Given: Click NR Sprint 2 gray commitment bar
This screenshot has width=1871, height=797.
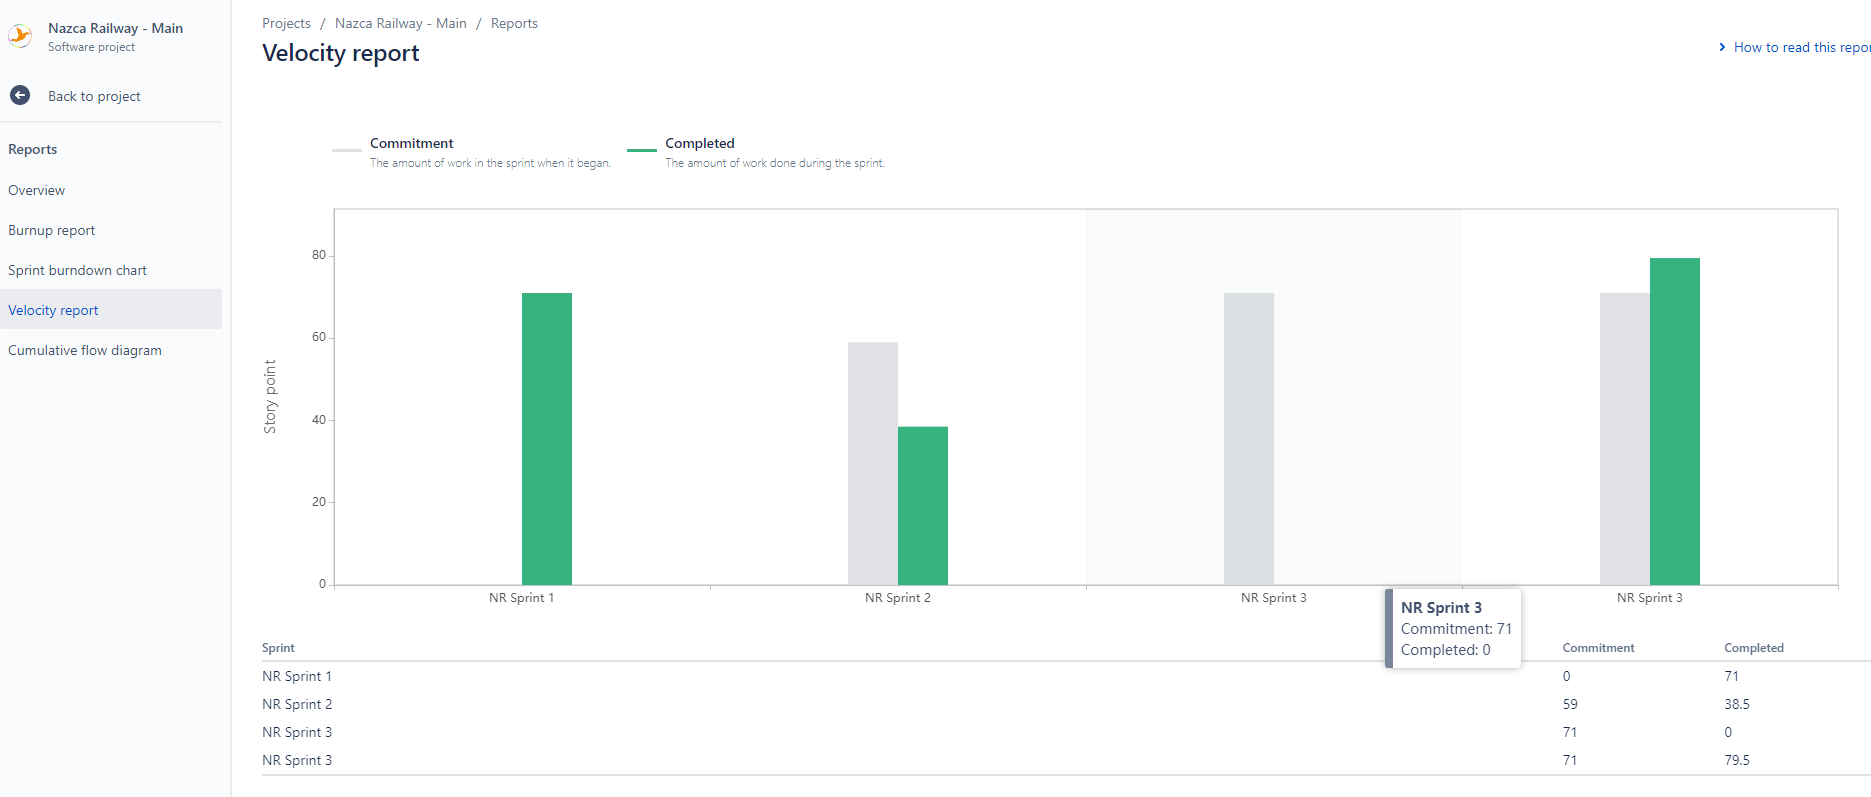Looking at the screenshot, I should point(873,464).
